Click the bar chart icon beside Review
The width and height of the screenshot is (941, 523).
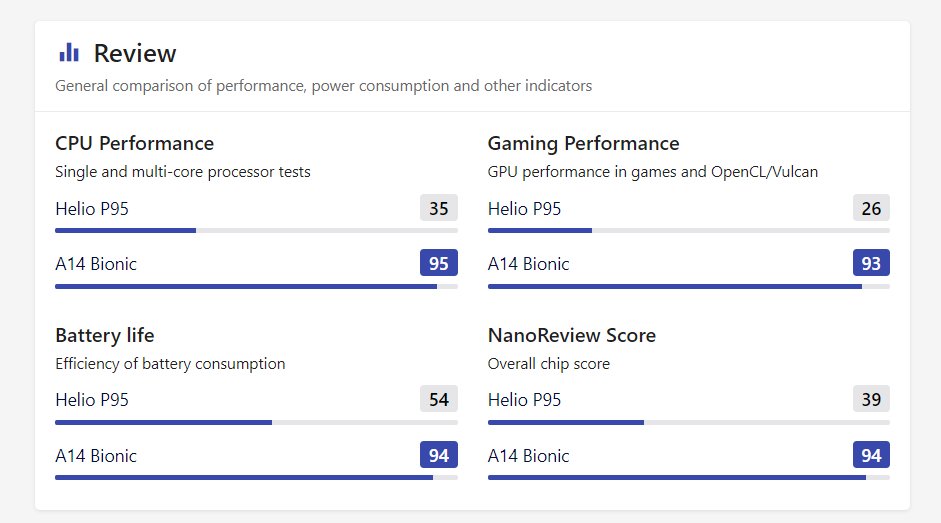point(69,53)
